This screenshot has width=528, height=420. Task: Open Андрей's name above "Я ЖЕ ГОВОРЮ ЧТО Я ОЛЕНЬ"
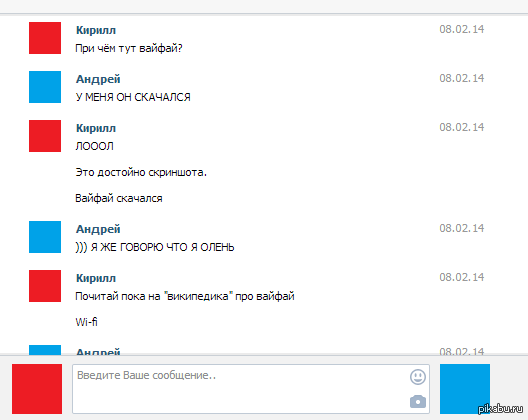point(98,229)
